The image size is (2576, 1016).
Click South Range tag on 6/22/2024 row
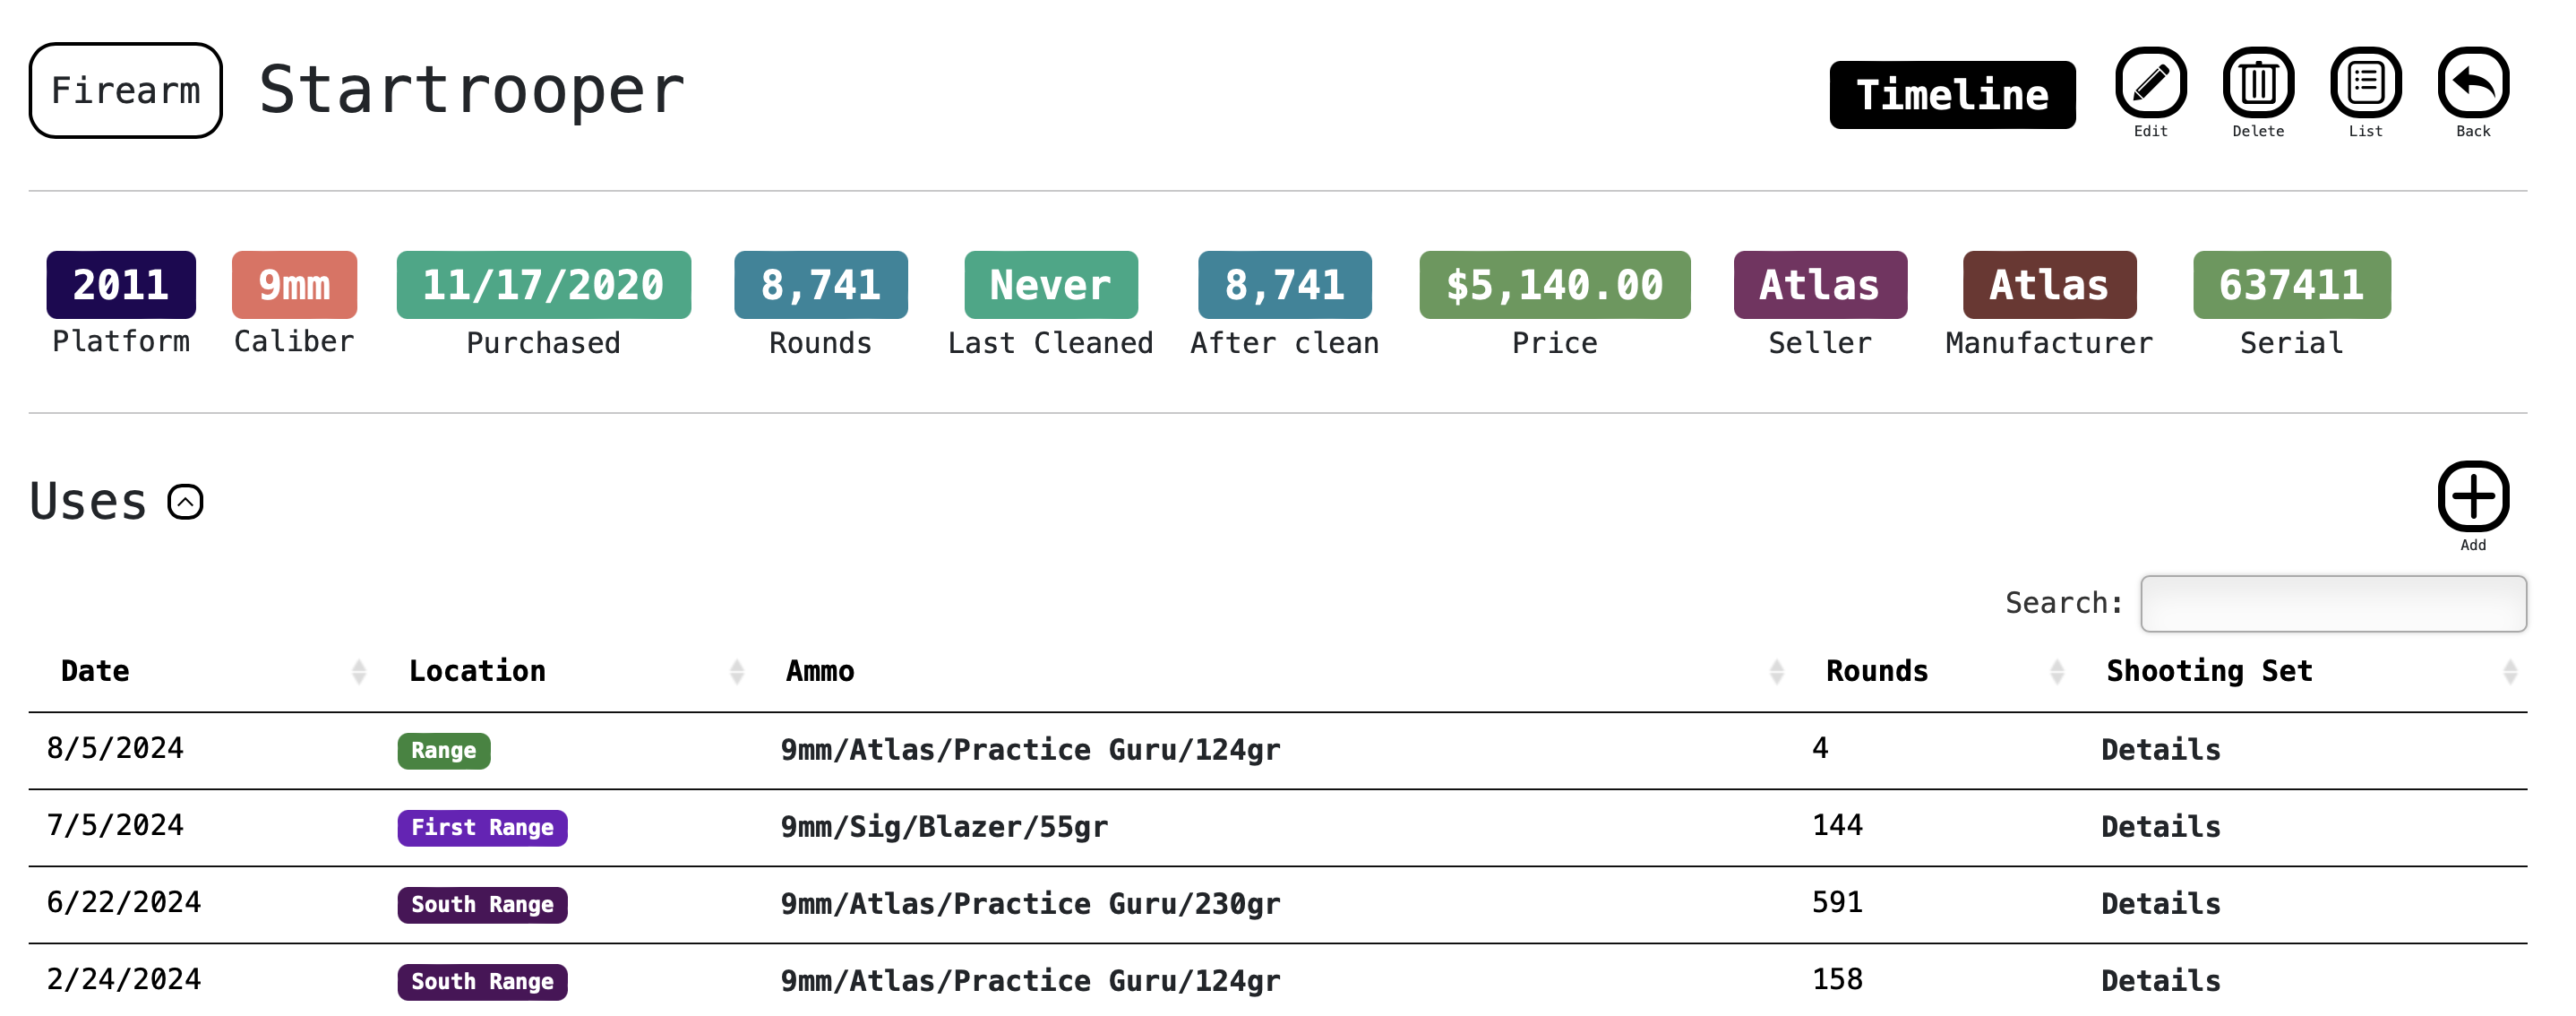point(482,905)
